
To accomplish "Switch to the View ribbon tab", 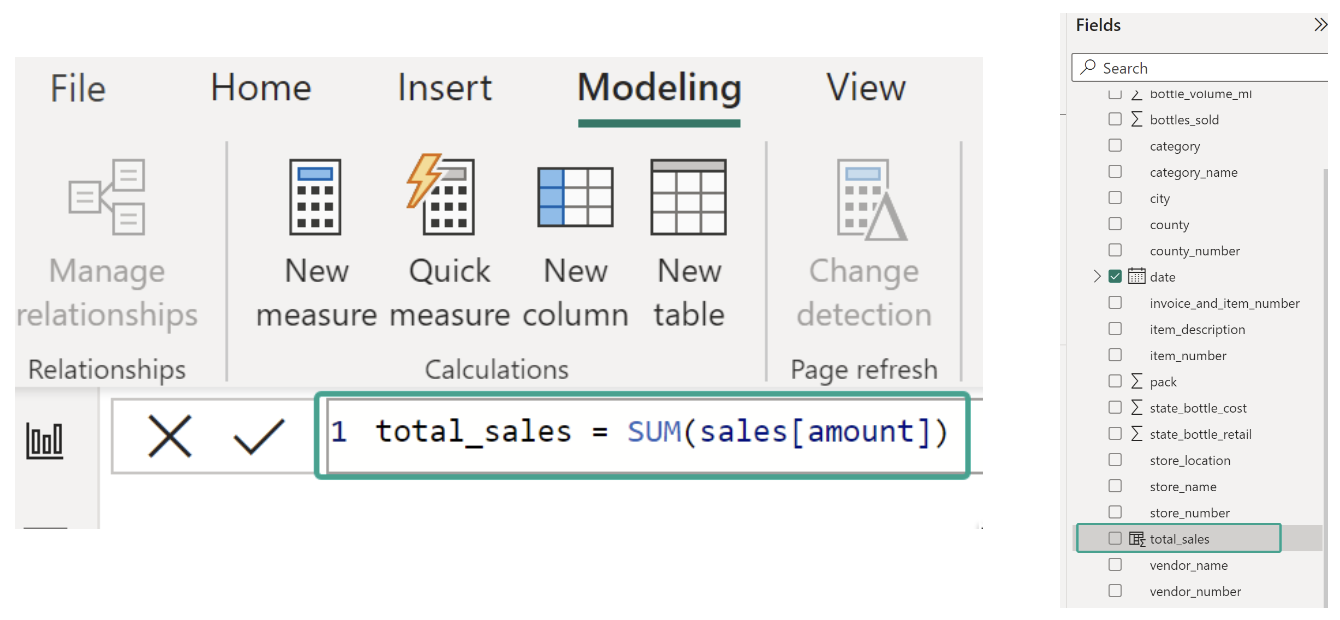I will (x=864, y=88).
